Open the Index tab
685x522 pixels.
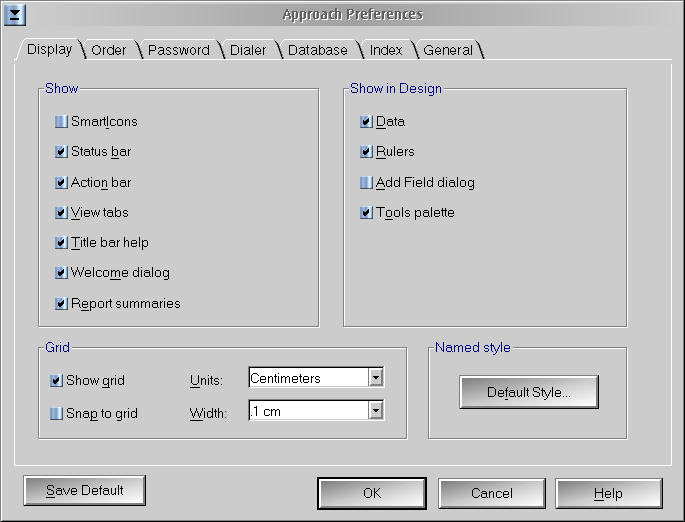pyautogui.click(x=386, y=50)
